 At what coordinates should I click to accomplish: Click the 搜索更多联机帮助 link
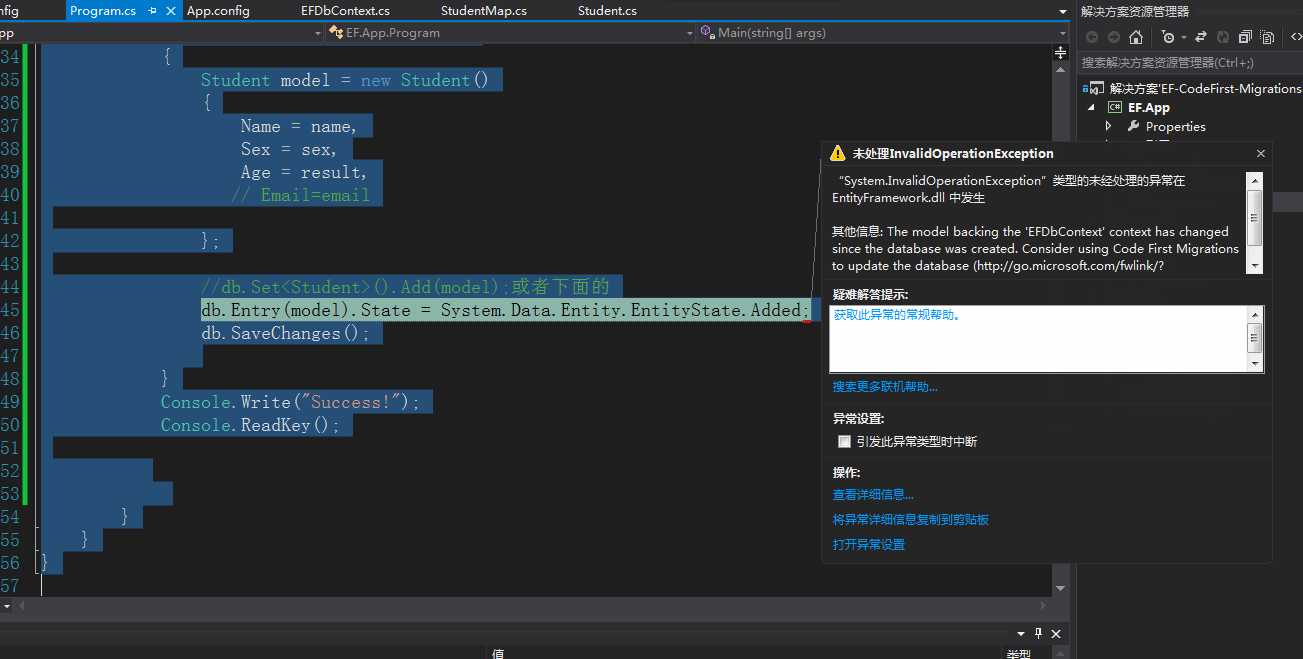[885, 387]
